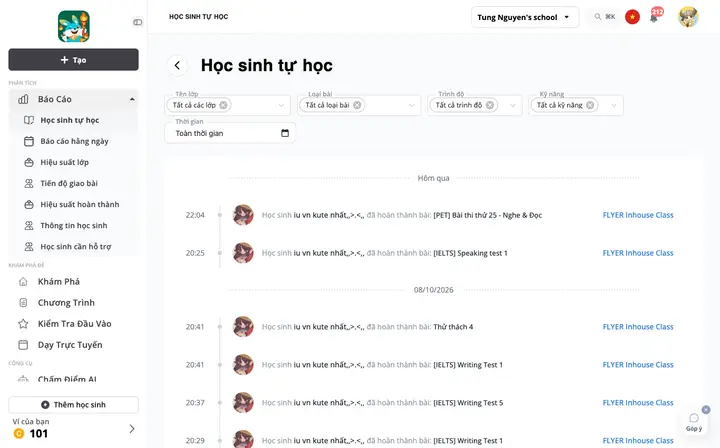Click student avatar in 20:25 entry
Screen dimensions: 720x448
click(x=243, y=253)
